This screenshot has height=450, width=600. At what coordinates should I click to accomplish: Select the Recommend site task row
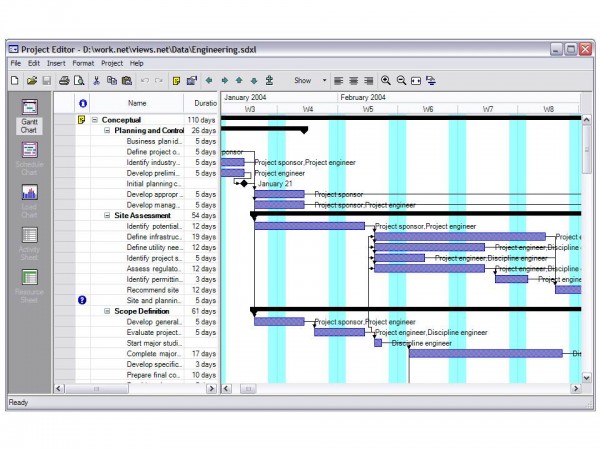pos(136,290)
